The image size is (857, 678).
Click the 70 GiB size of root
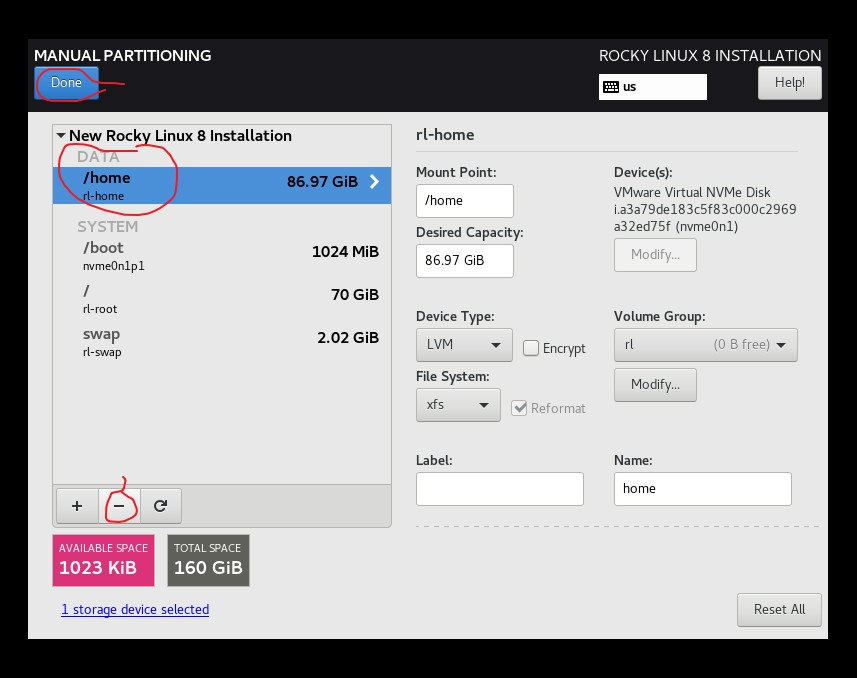[355, 295]
